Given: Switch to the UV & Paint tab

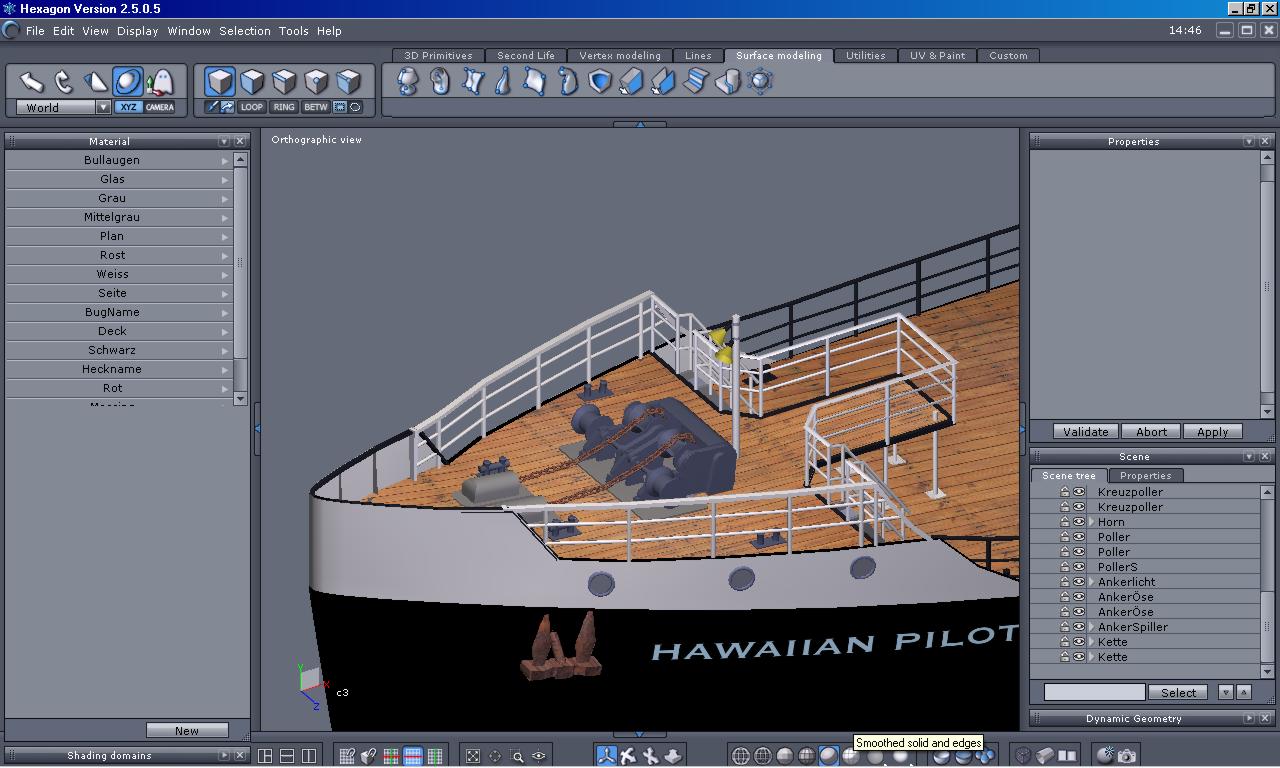Looking at the screenshot, I should 937,55.
